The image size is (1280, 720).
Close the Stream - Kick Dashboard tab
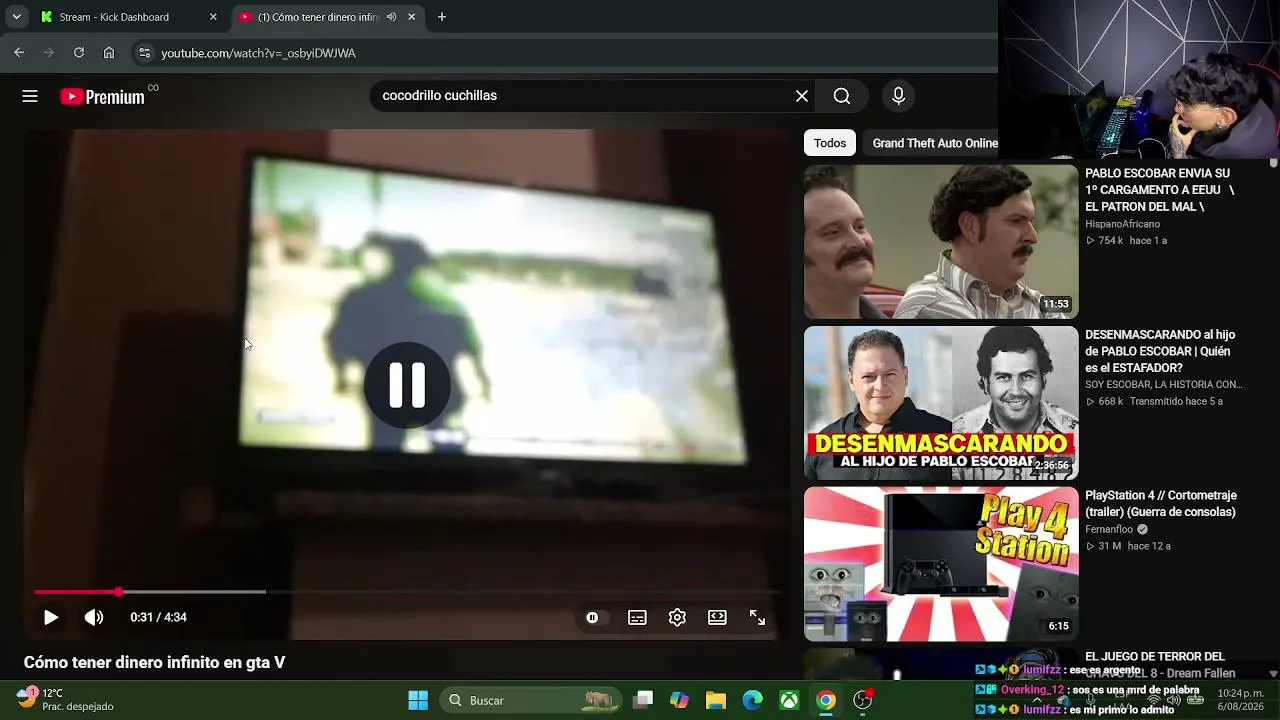(213, 17)
